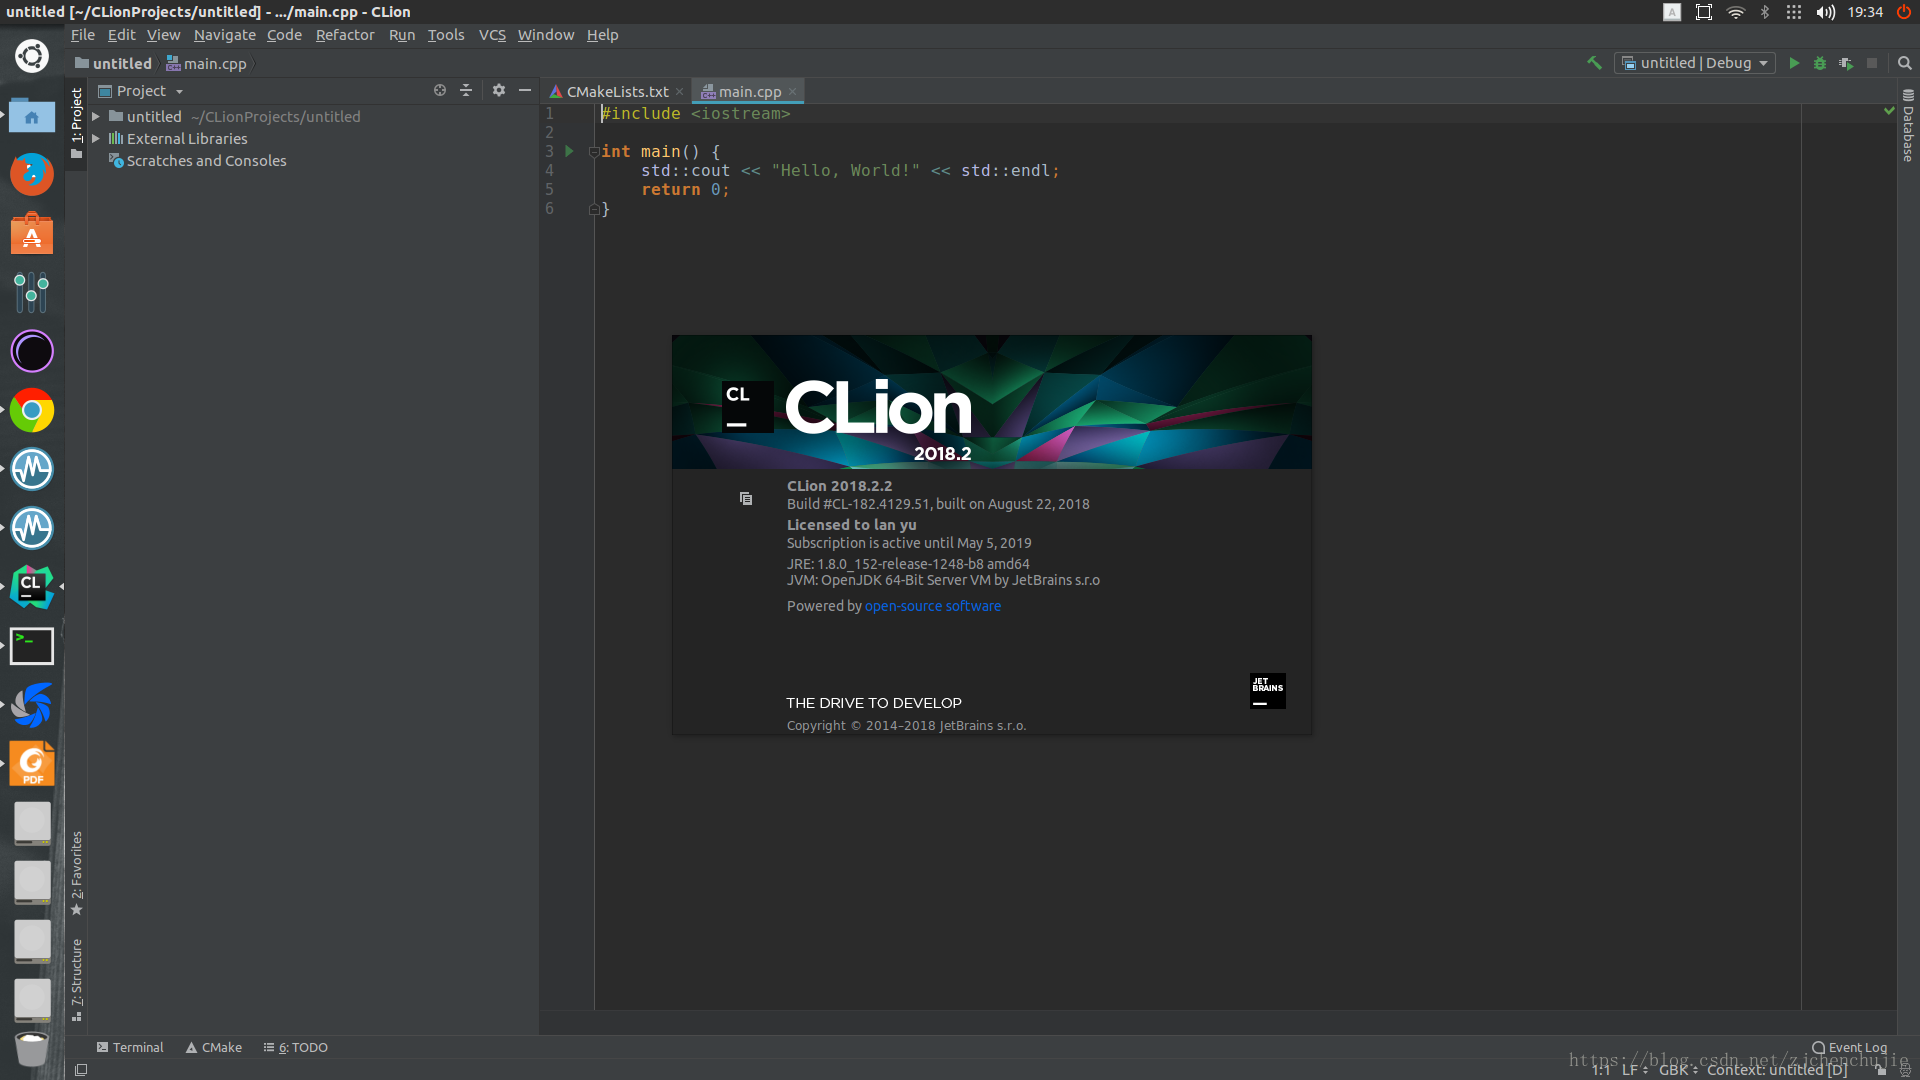Hide the Project panel with minus icon
The image size is (1920, 1080).
pos(525,90)
